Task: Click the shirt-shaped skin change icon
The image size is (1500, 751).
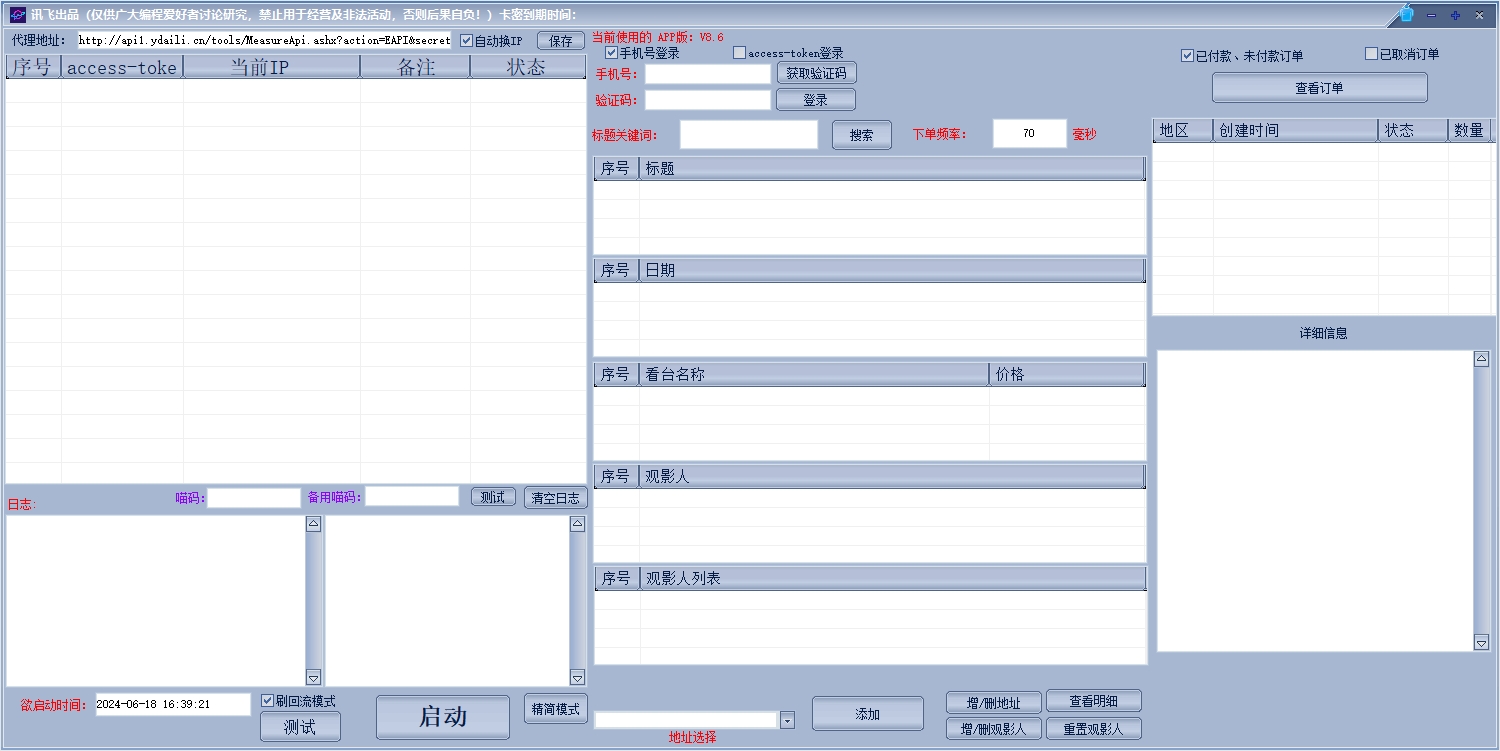Action: [1407, 14]
